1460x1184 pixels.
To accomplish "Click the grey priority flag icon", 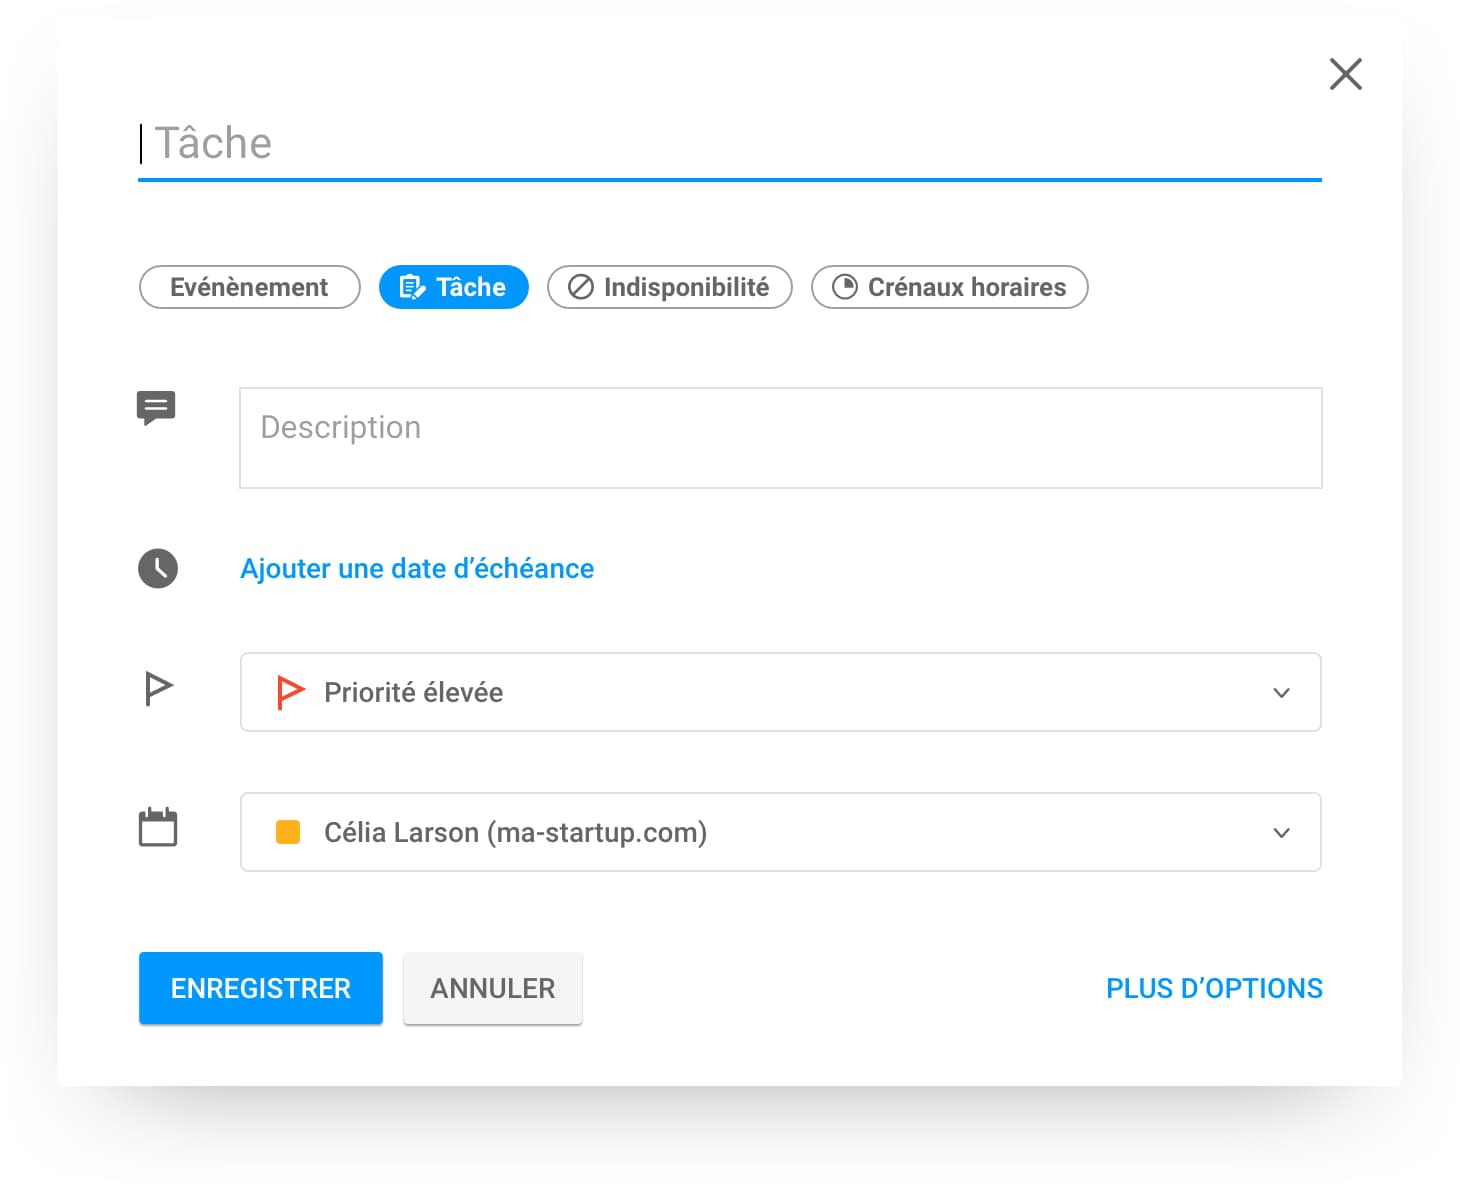I will pos(158,689).
